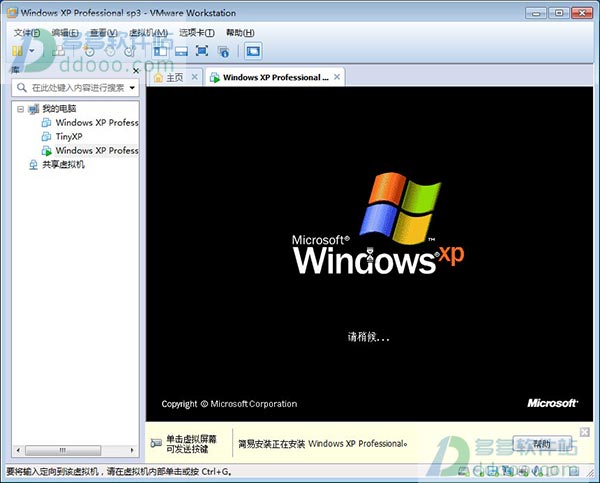The height and width of the screenshot is (483, 600).
Task: Click the magnifier icon in library search
Action: point(22,88)
